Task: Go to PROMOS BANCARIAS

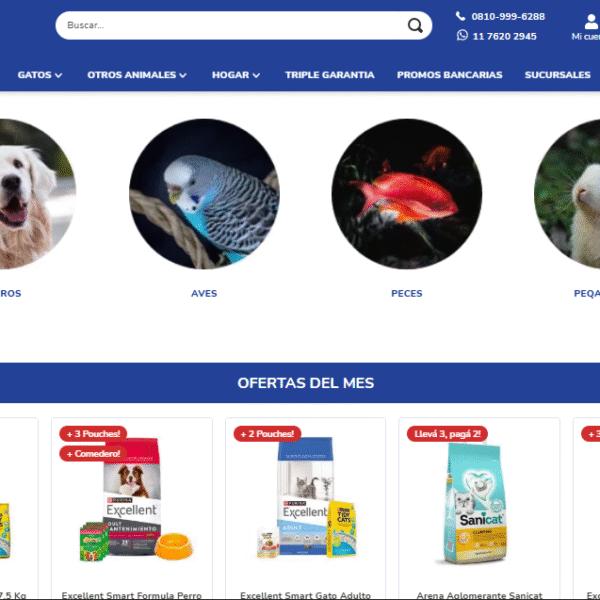Action: [449, 75]
